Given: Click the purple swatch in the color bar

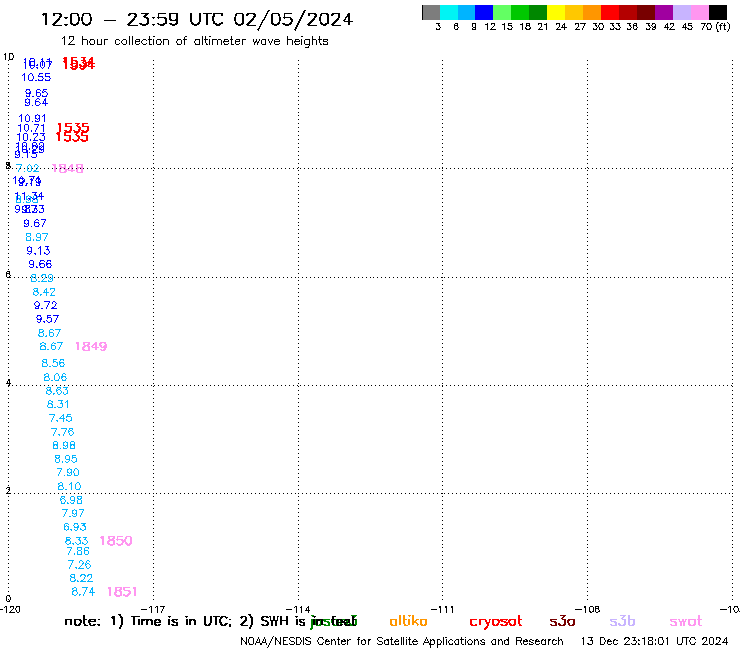Looking at the screenshot, I should 664,12.
